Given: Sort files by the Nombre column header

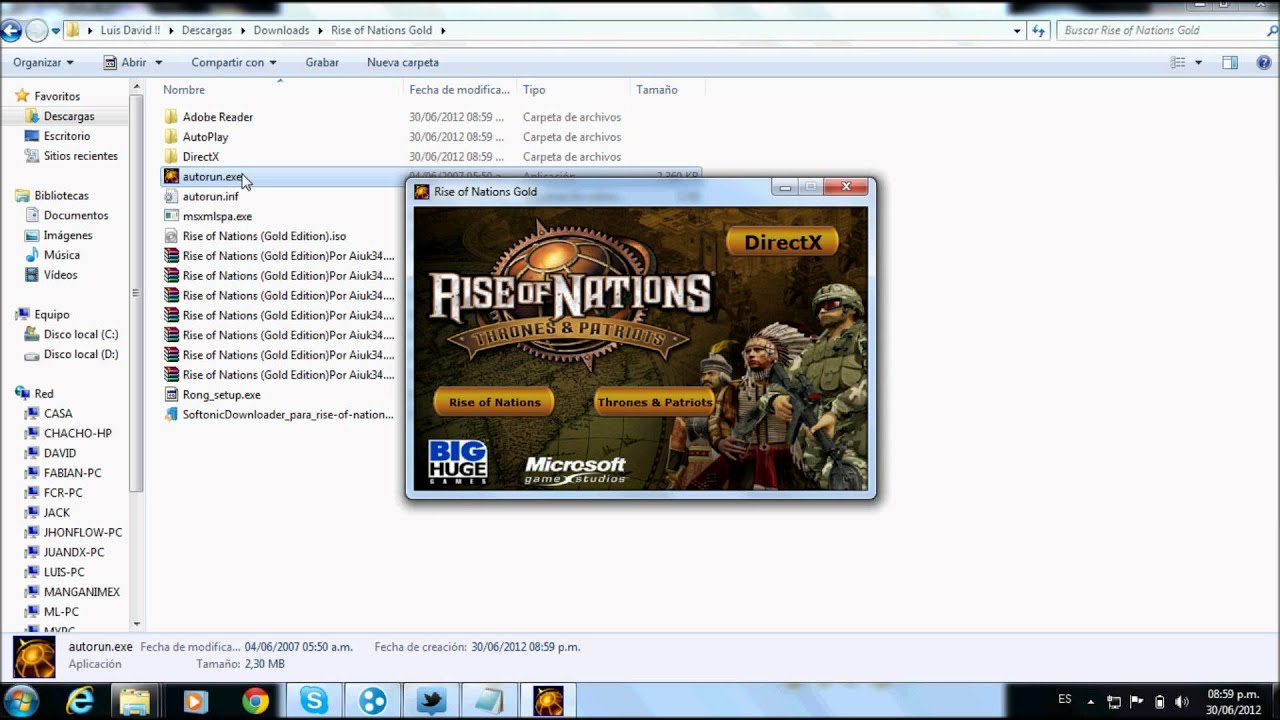Looking at the screenshot, I should click(183, 89).
